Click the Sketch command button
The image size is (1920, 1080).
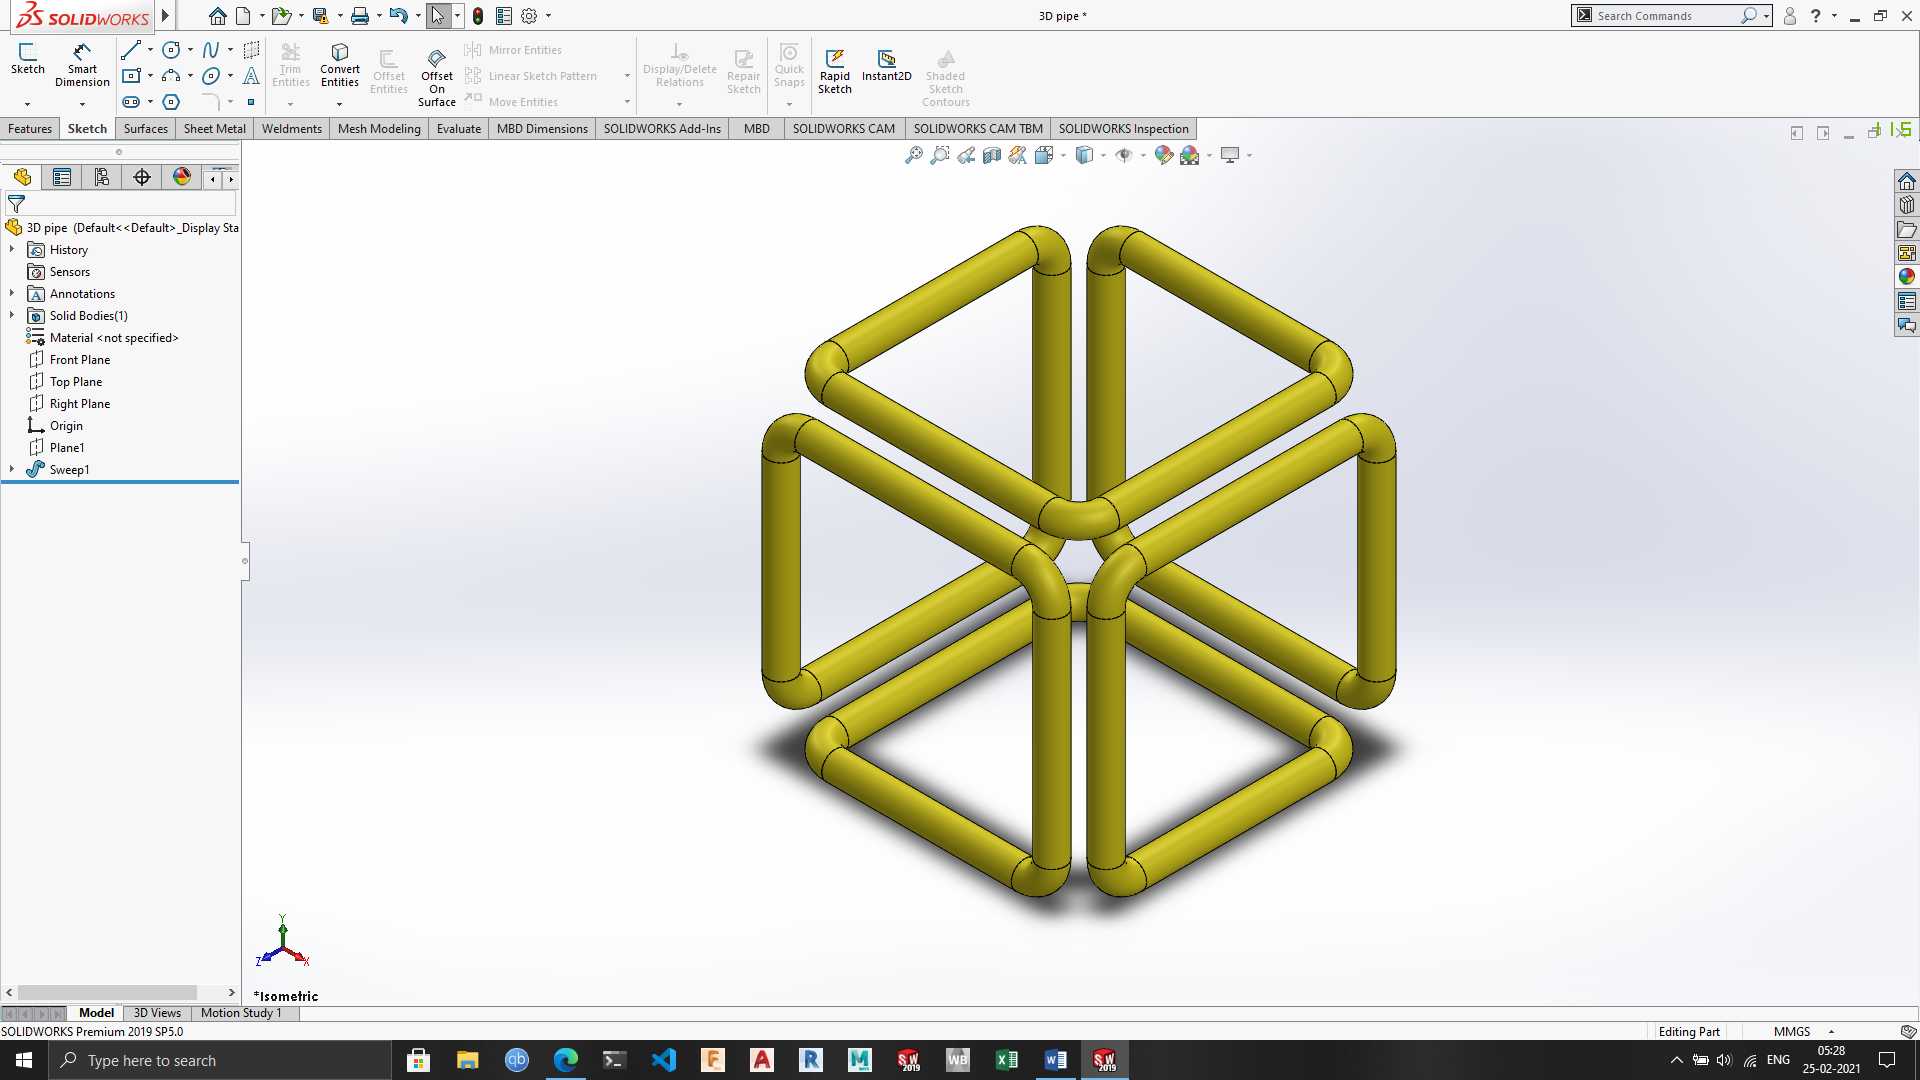pyautogui.click(x=27, y=59)
